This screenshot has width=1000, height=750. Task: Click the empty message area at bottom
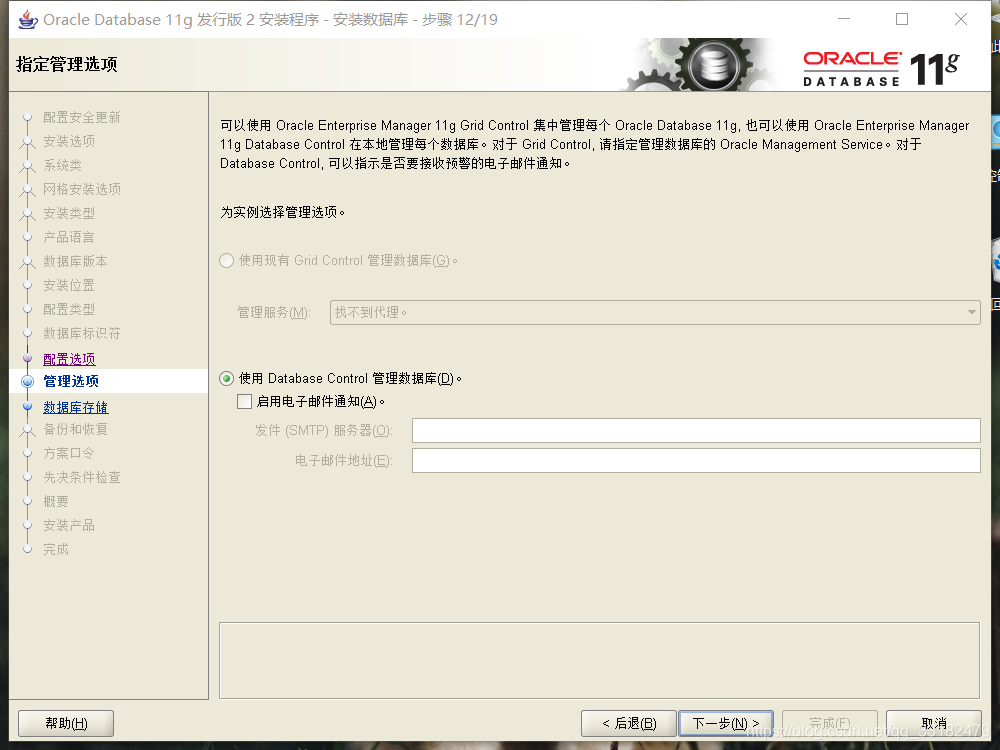(599, 661)
